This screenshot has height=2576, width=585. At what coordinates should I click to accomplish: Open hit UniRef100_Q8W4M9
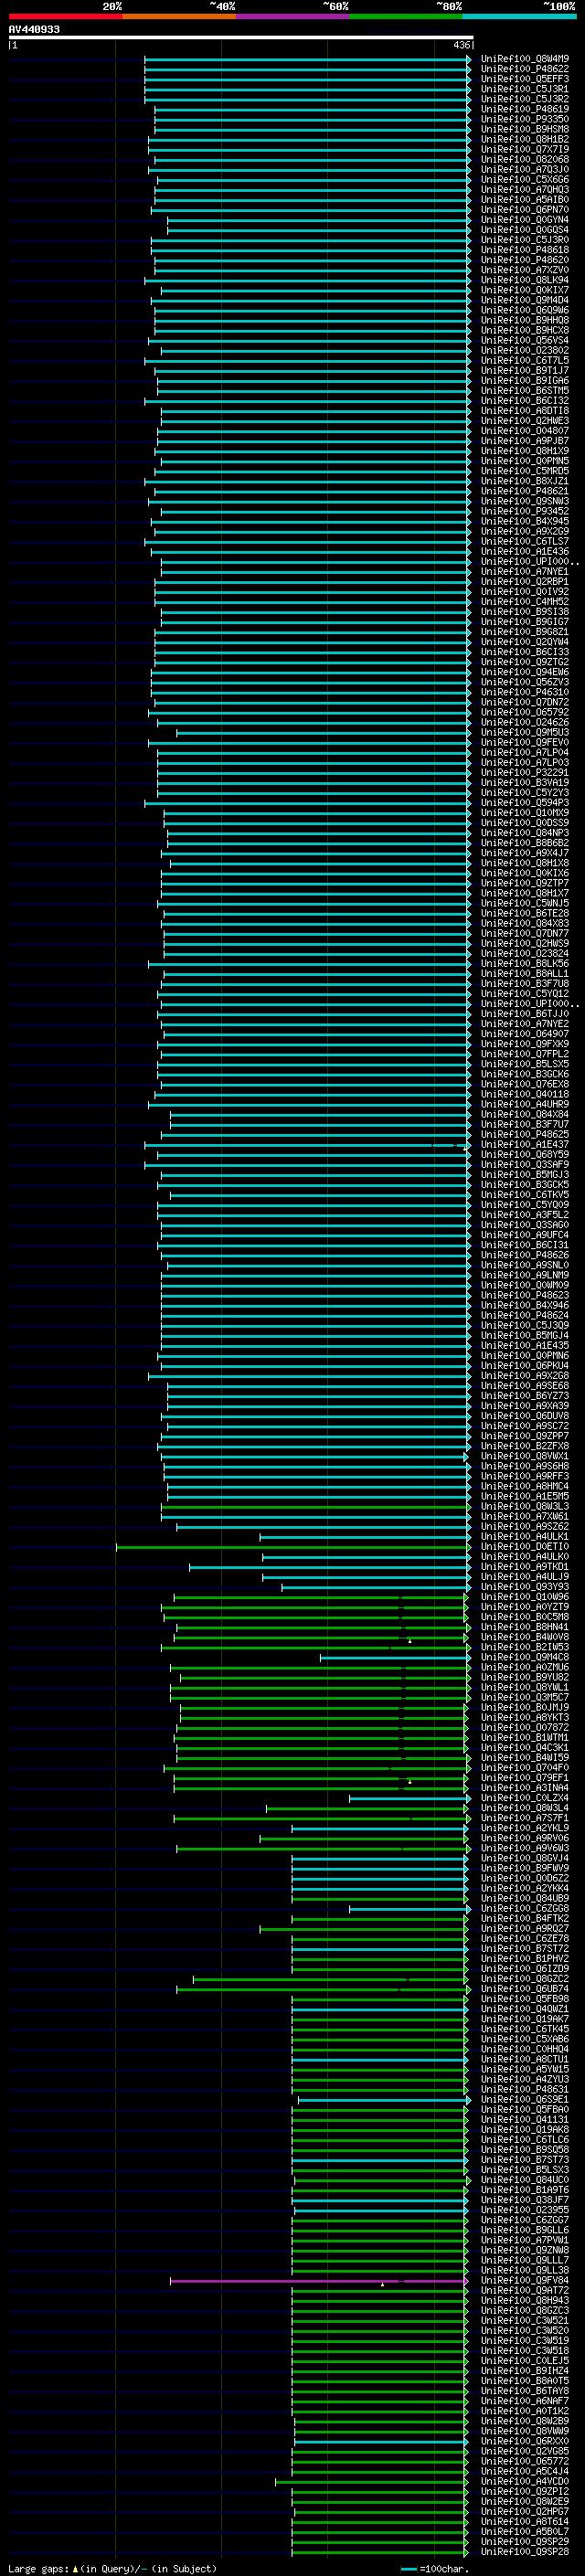[524, 59]
